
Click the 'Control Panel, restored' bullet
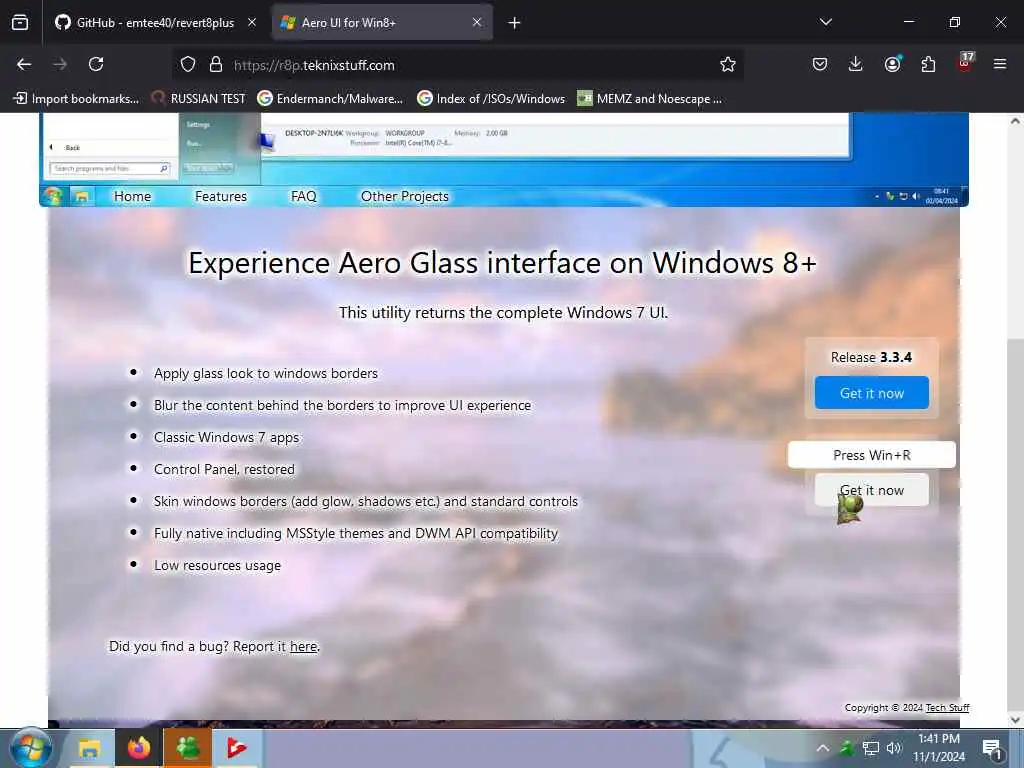(224, 469)
